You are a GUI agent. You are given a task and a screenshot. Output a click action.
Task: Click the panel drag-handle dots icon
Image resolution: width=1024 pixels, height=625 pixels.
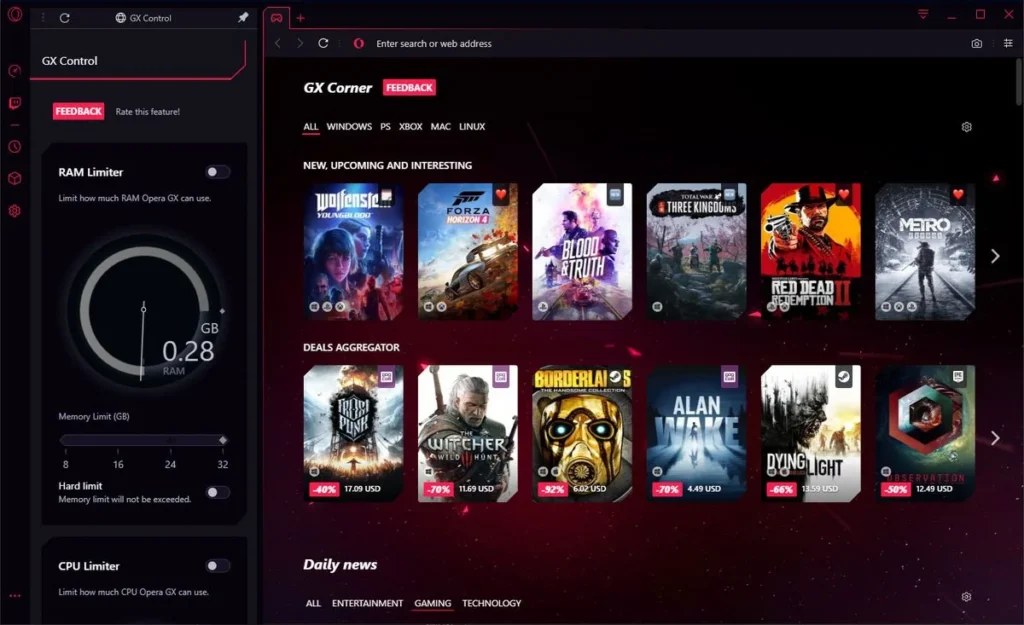tap(43, 18)
